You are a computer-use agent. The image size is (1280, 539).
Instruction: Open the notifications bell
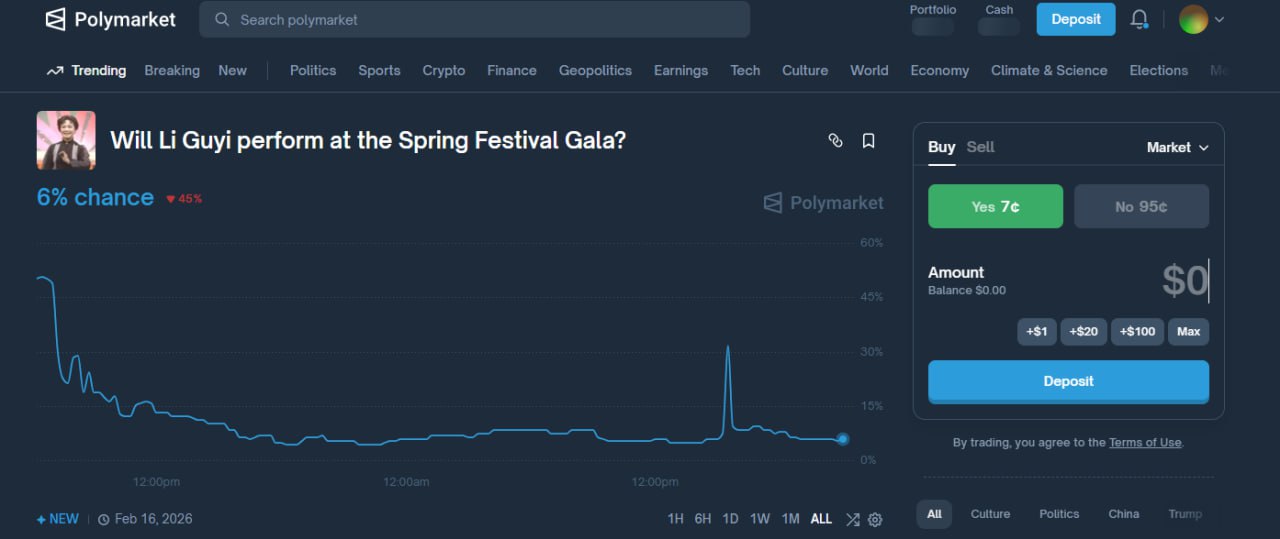click(1139, 19)
